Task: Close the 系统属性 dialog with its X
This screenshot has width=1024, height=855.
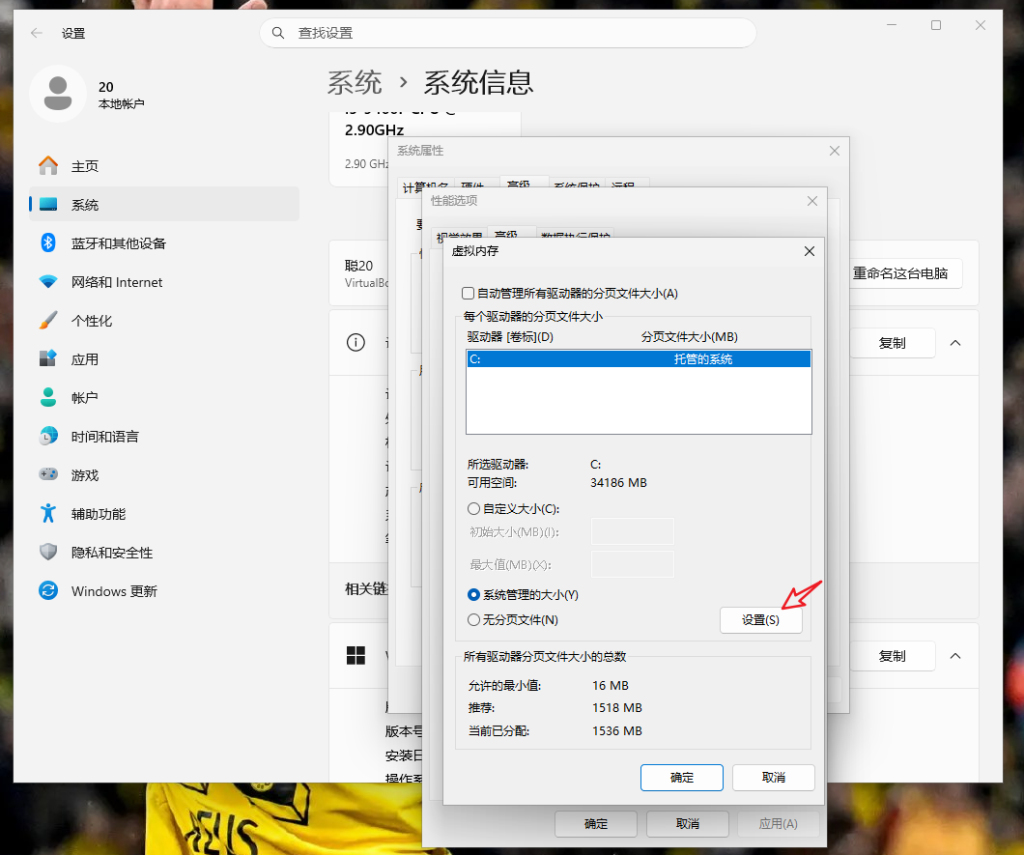Action: coord(834,151)
